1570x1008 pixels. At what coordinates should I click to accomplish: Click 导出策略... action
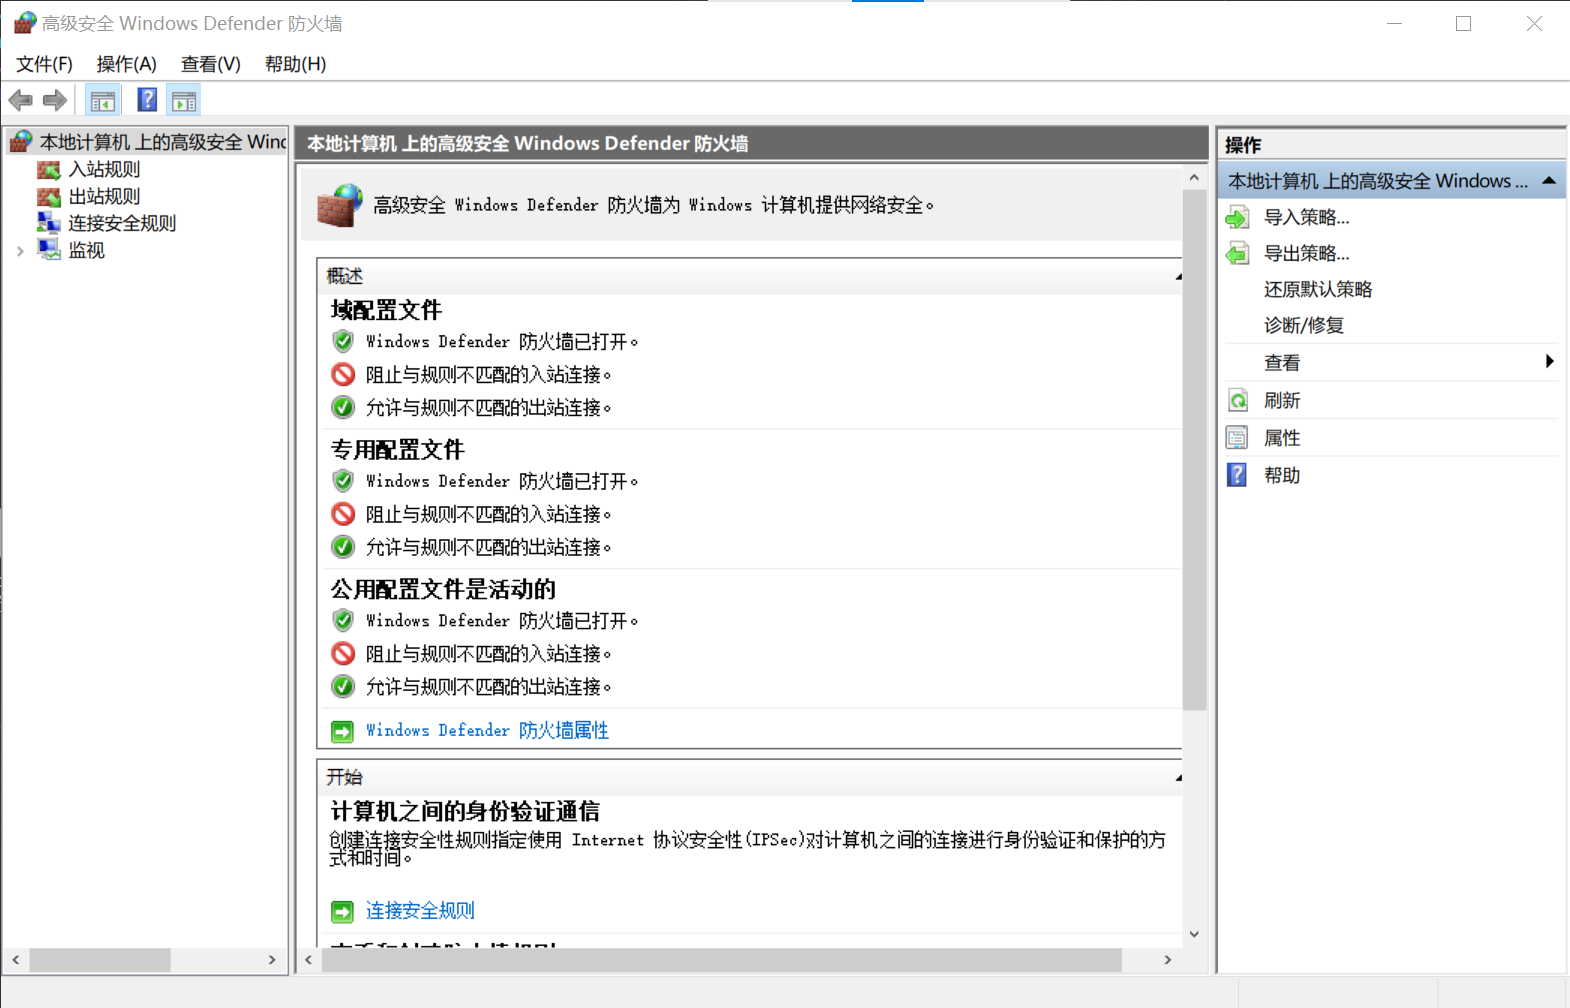tap(1307, 253)
